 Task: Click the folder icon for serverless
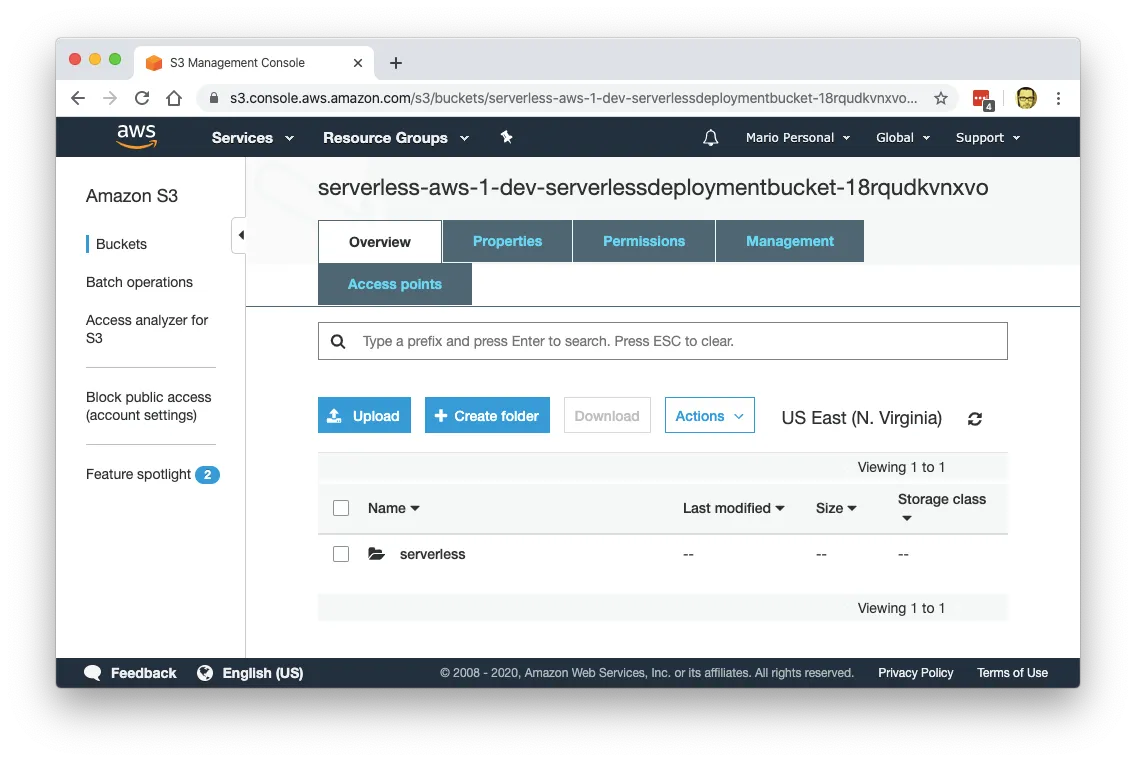(x=376, y=554)
